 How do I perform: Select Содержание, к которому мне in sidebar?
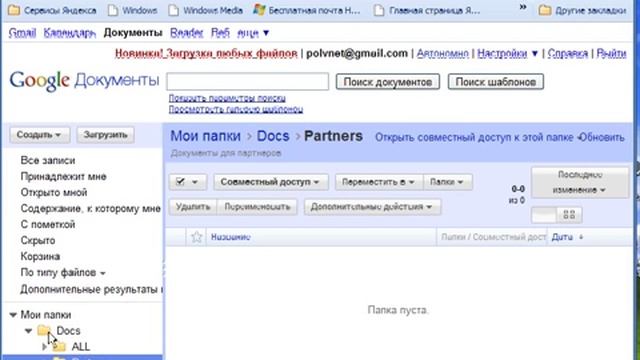coord(91,209)
